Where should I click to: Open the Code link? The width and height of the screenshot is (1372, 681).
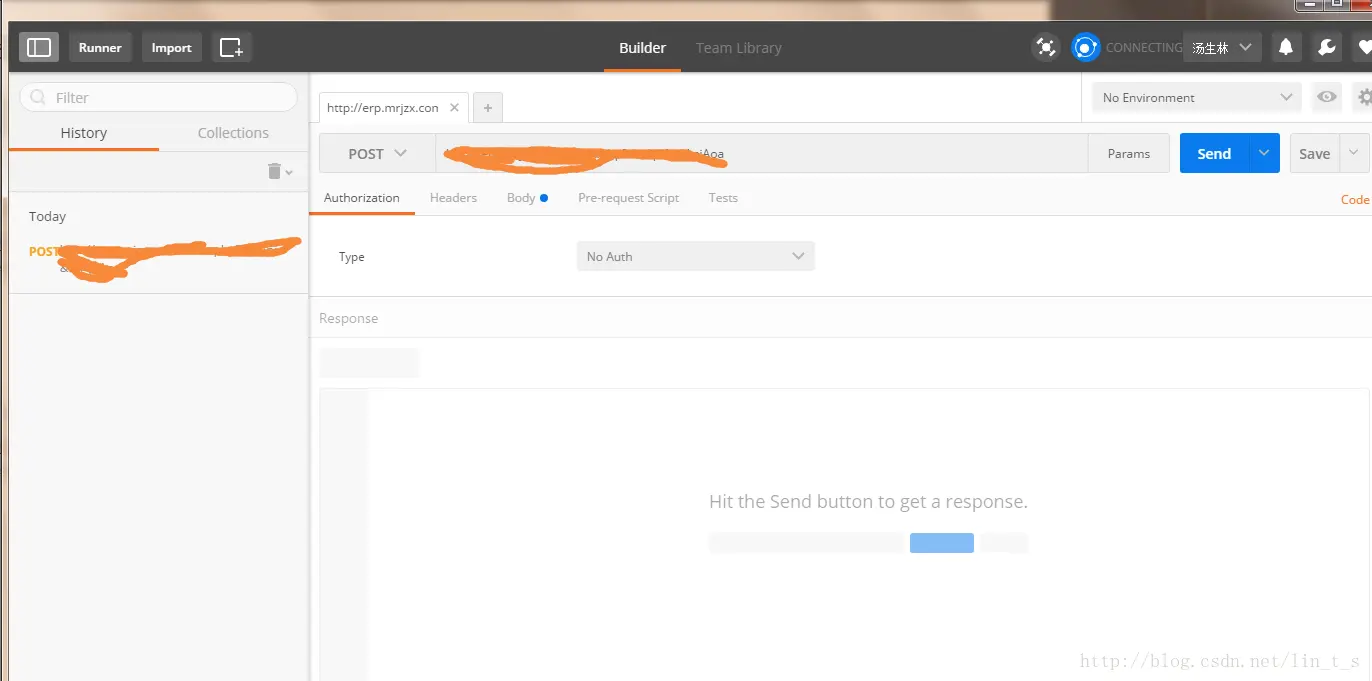(1355, 199)
